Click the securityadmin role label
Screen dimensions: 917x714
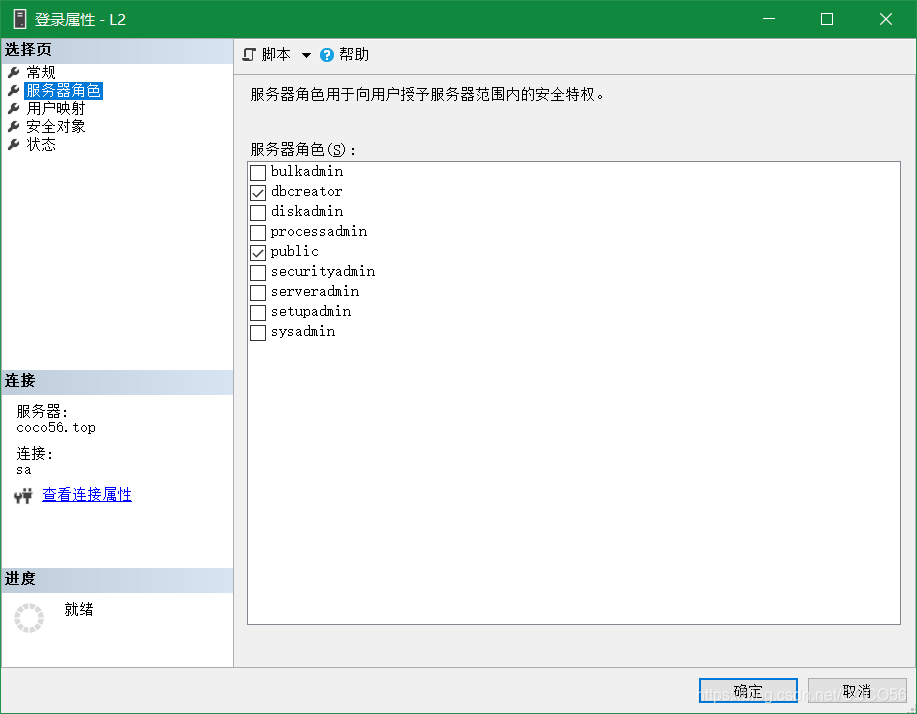[x=323, y=271]
